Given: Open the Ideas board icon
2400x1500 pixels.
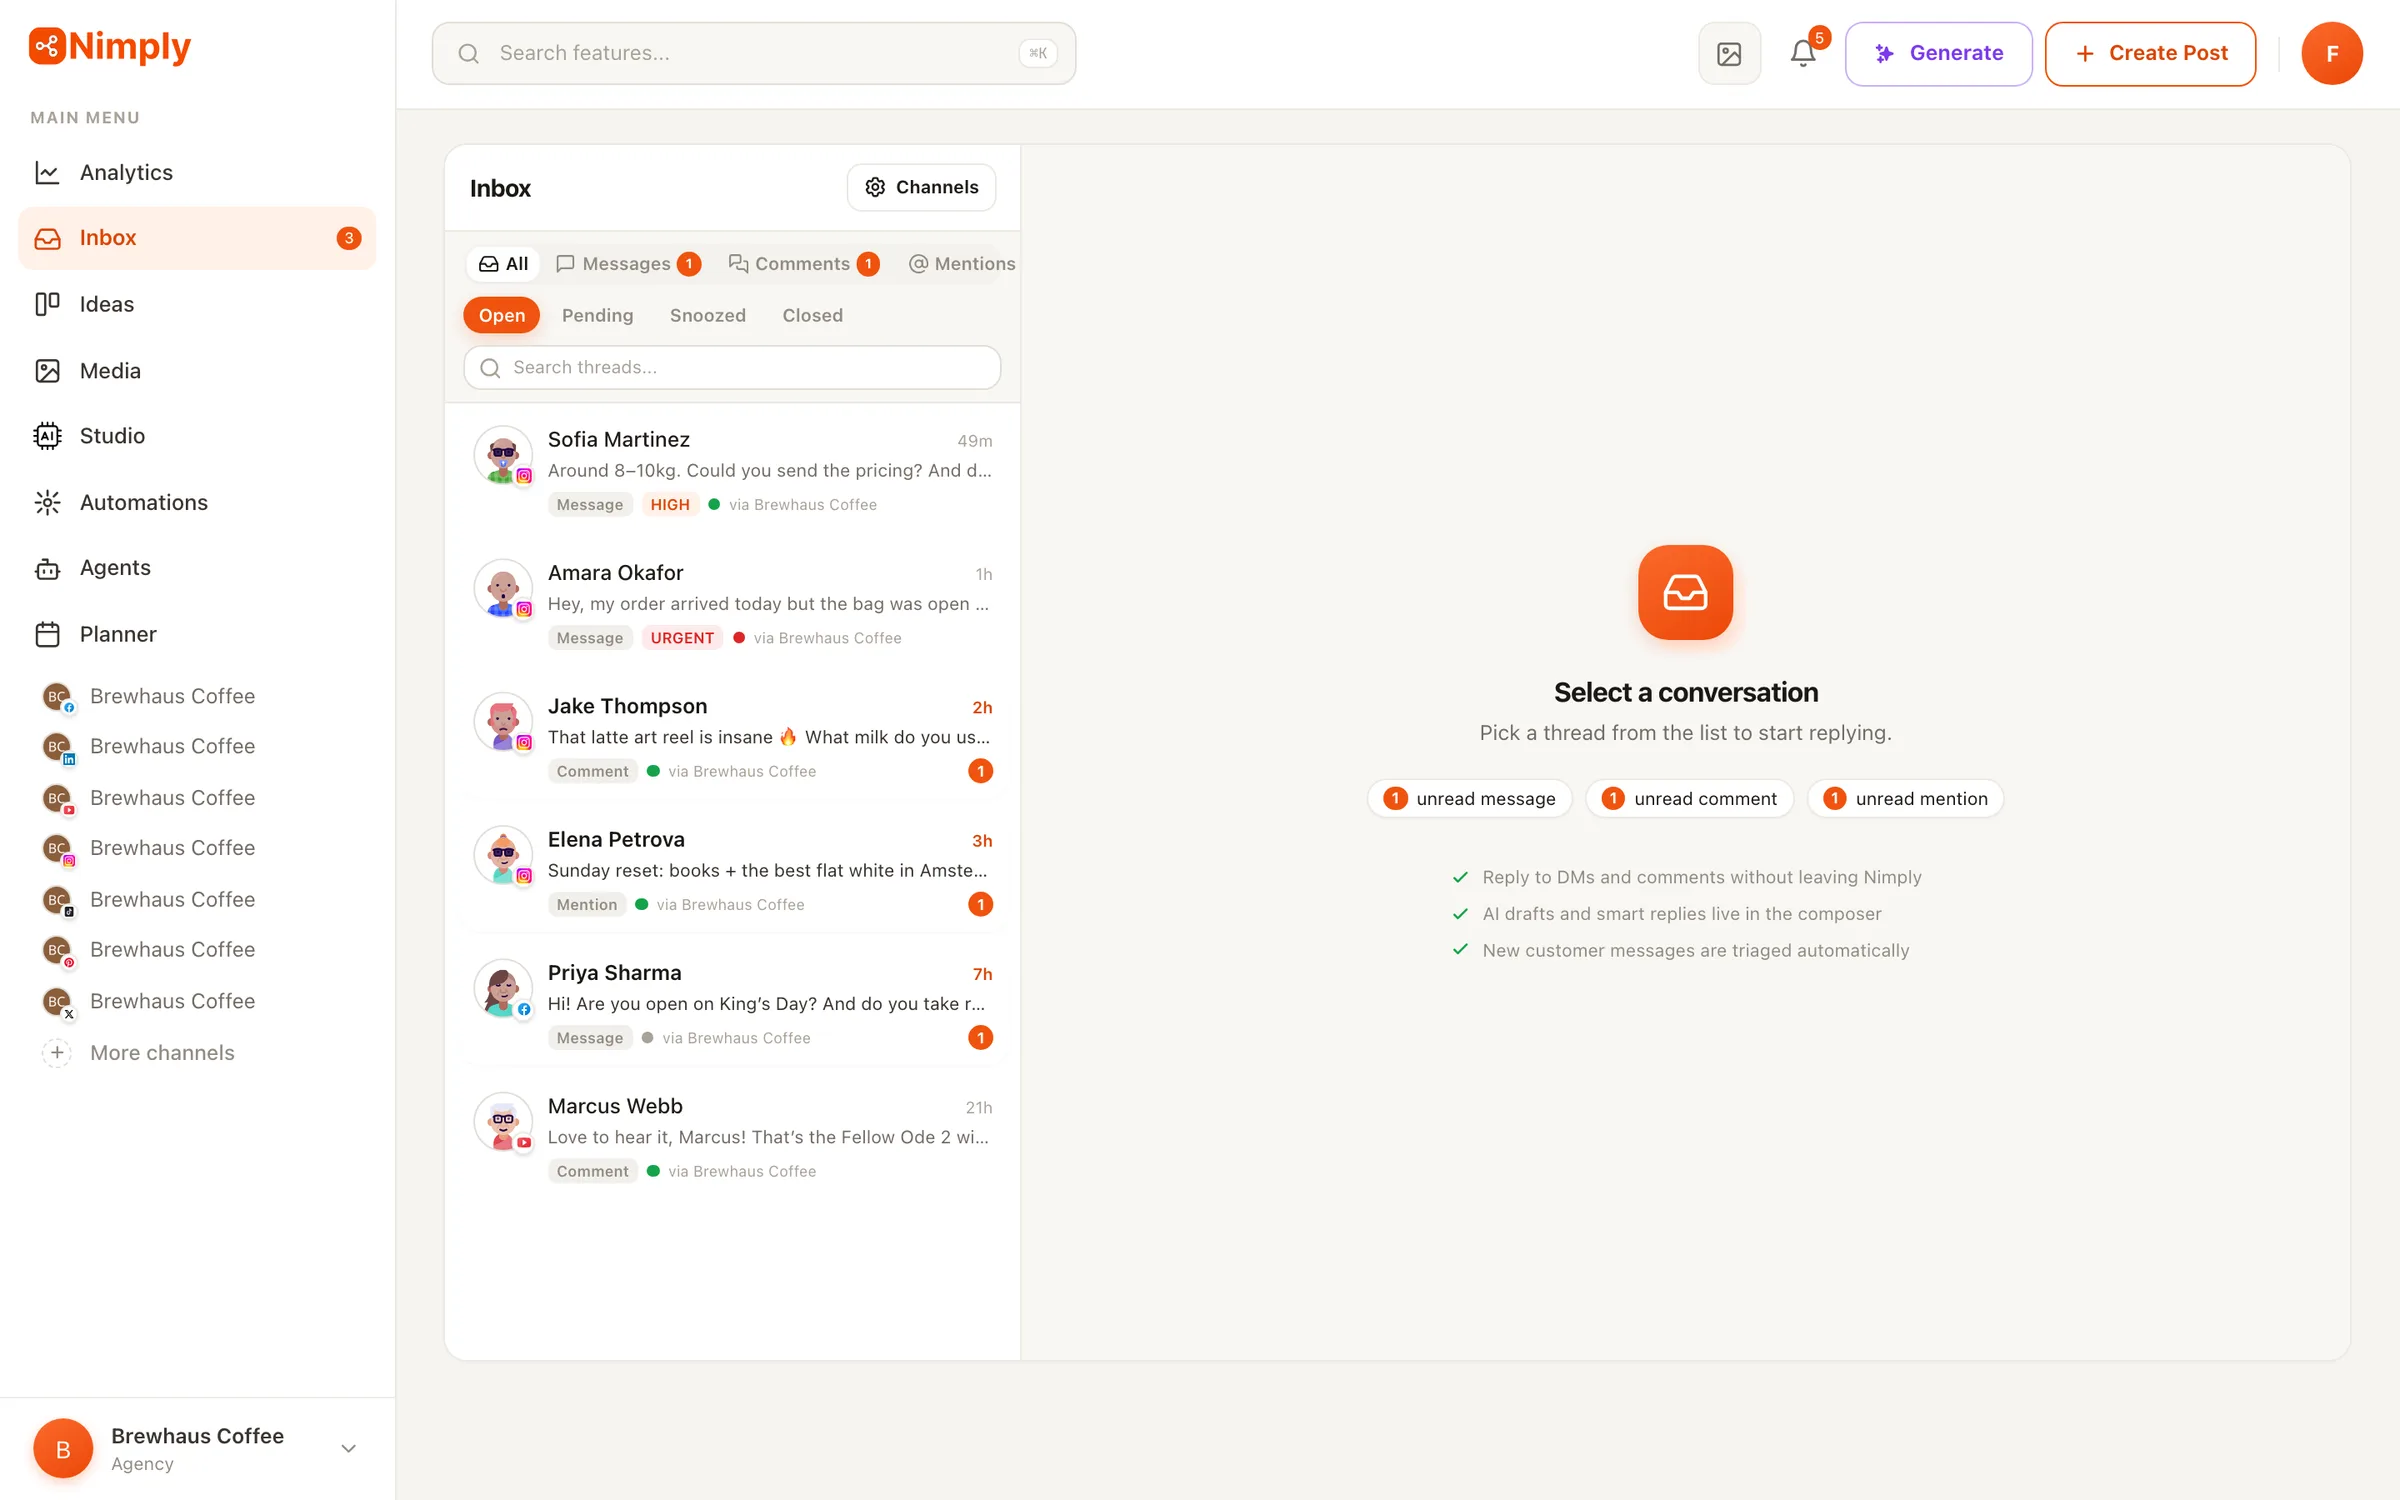Looking at the screenshot, I should click(47, 304).
